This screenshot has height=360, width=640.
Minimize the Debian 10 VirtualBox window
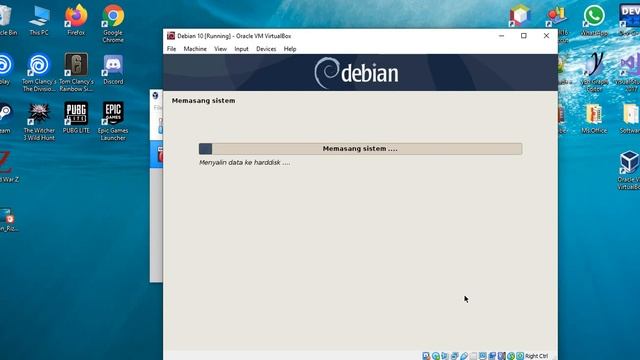point(501,36)
